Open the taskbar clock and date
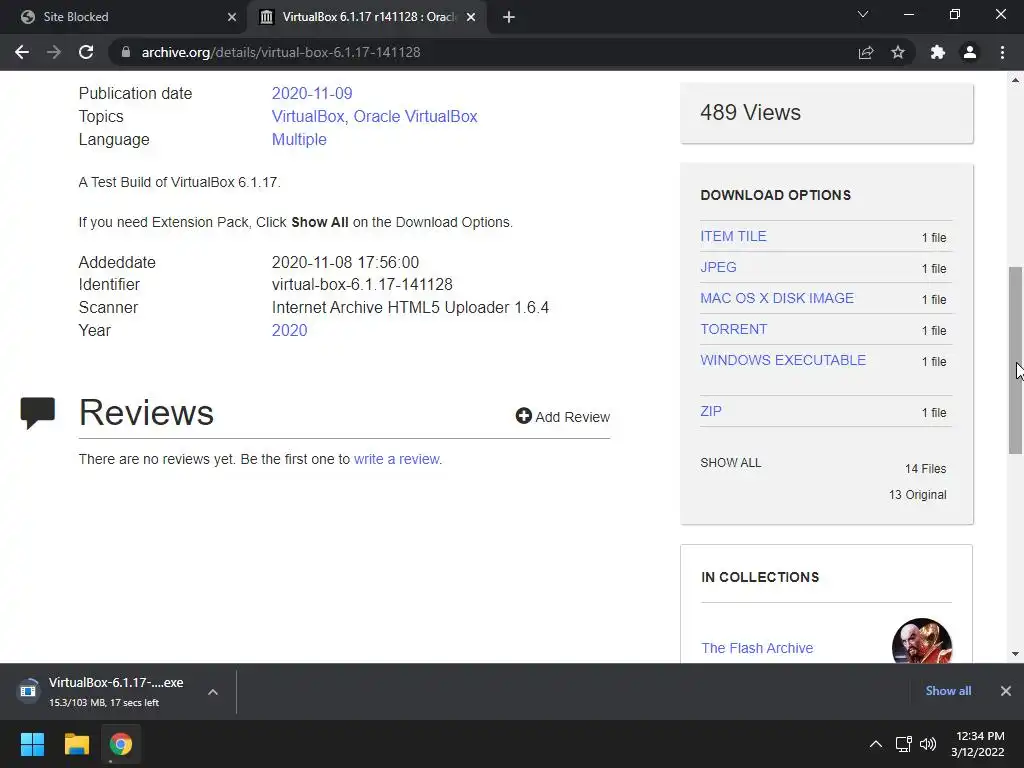The width and height of the screenshot is (1024, 768). 978,744
